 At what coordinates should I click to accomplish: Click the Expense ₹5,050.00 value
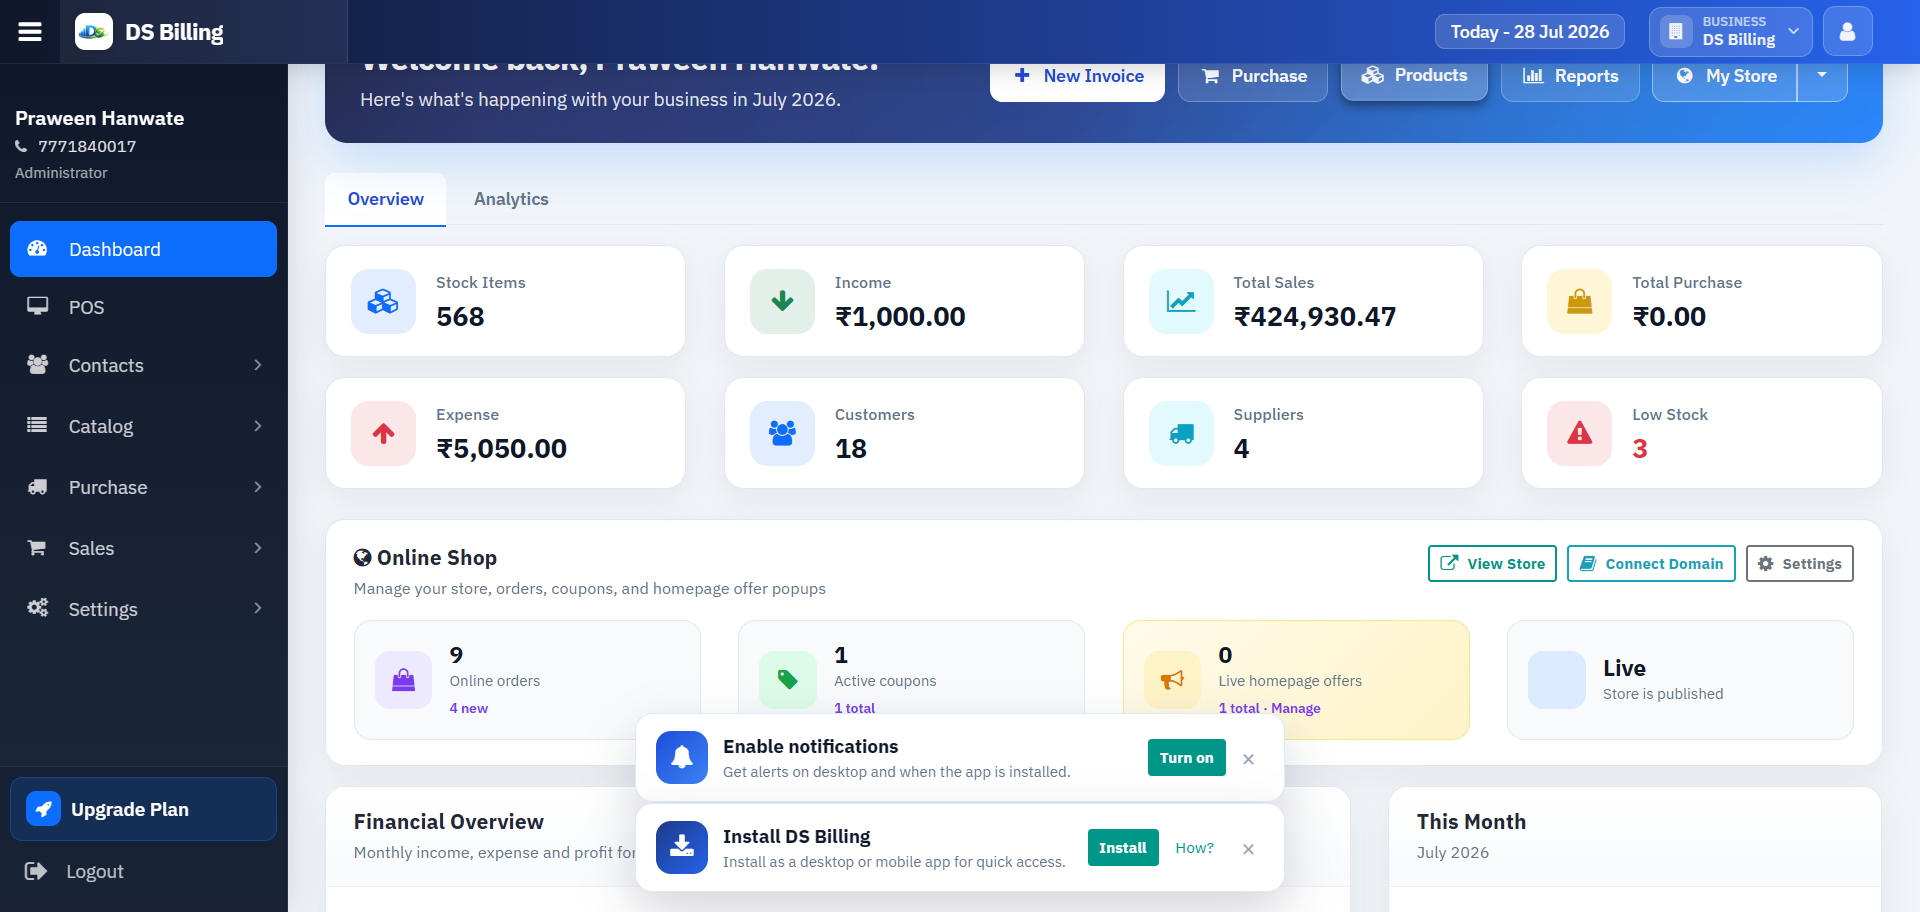(501, 449)
